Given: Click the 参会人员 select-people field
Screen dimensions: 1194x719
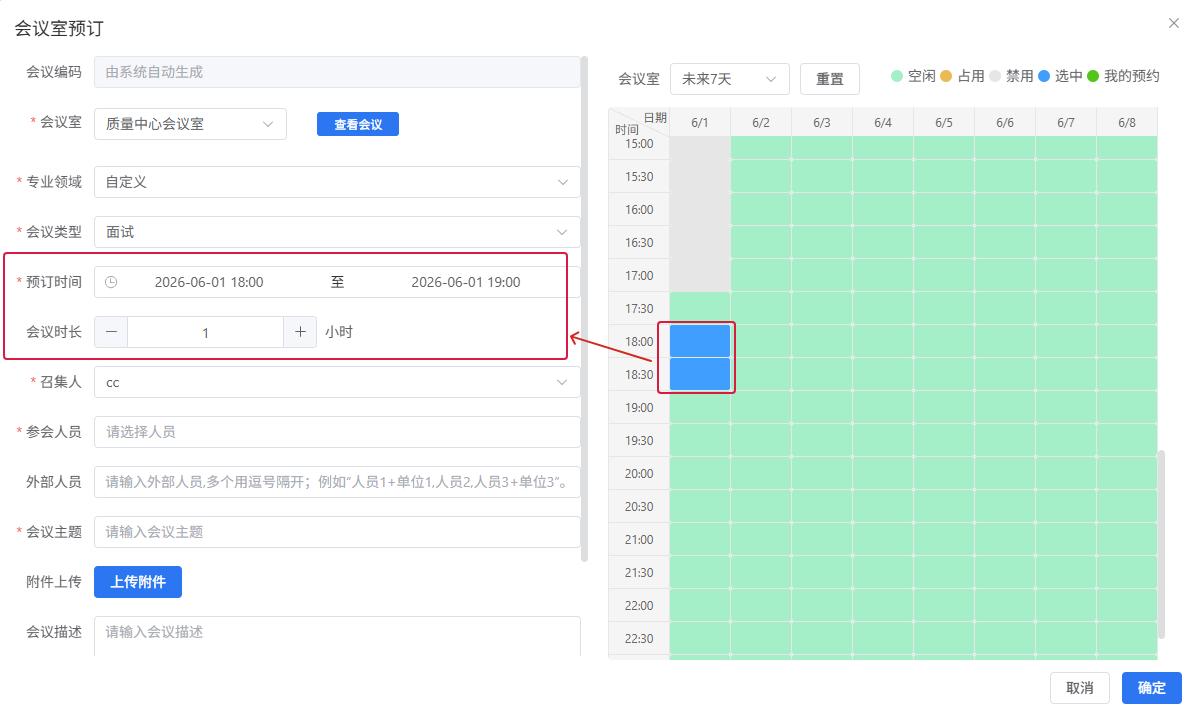Looking at the screenshot, I should click(337, 432).
